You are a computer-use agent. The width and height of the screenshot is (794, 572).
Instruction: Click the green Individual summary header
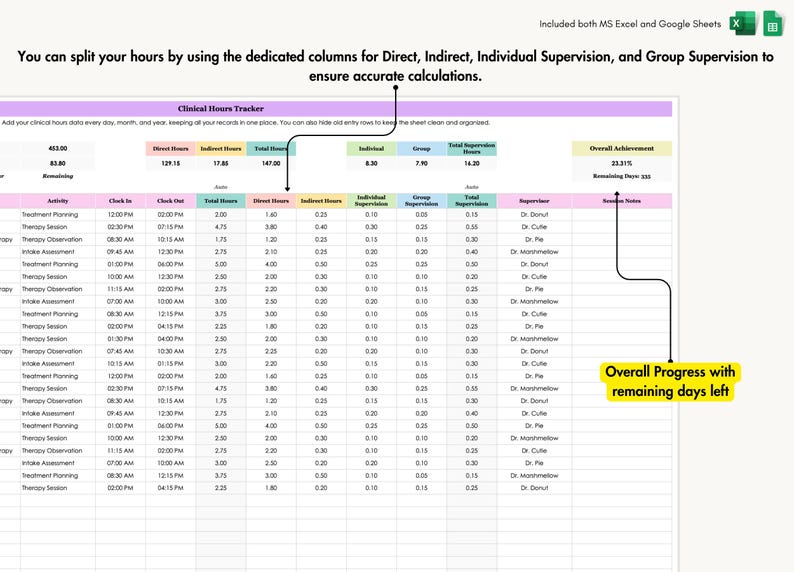pos(371,148)
